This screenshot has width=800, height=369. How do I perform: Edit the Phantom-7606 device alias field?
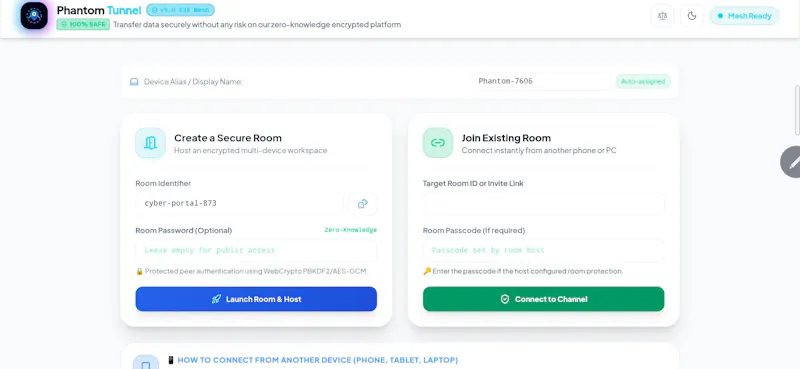(x=540, y=81)
